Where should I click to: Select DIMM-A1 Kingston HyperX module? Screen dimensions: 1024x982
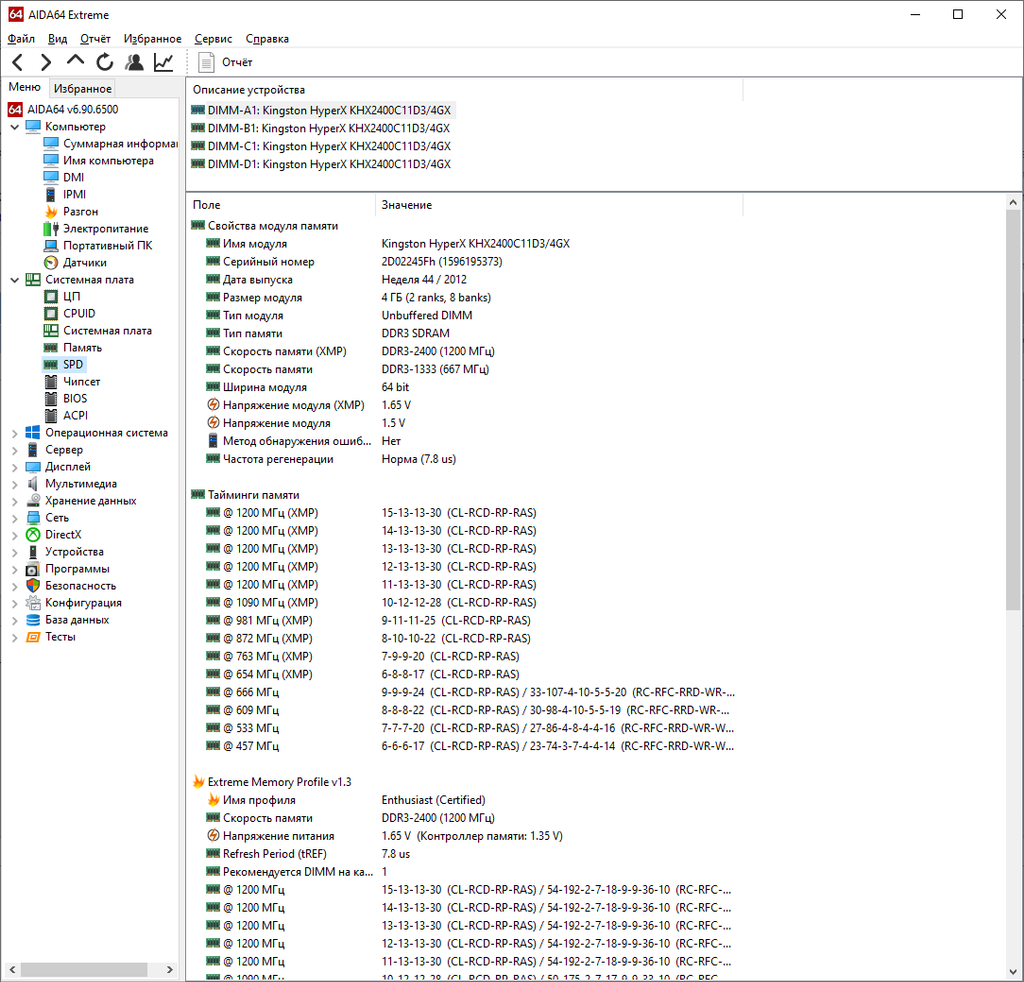tap(321, 110)
